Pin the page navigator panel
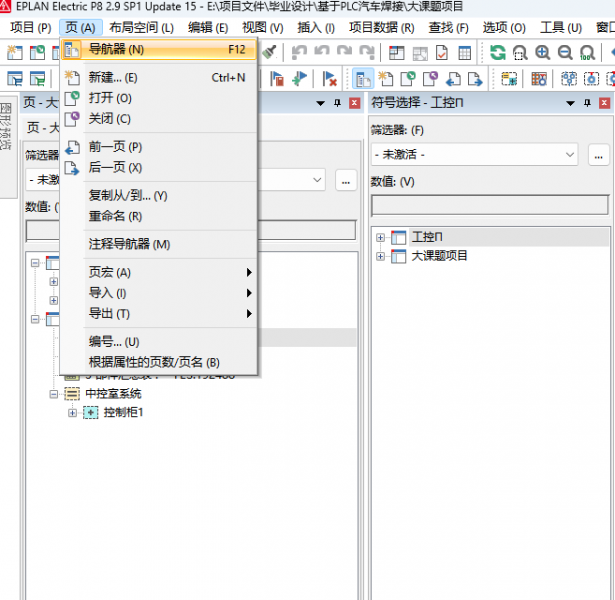 click(x=337, y=103)
